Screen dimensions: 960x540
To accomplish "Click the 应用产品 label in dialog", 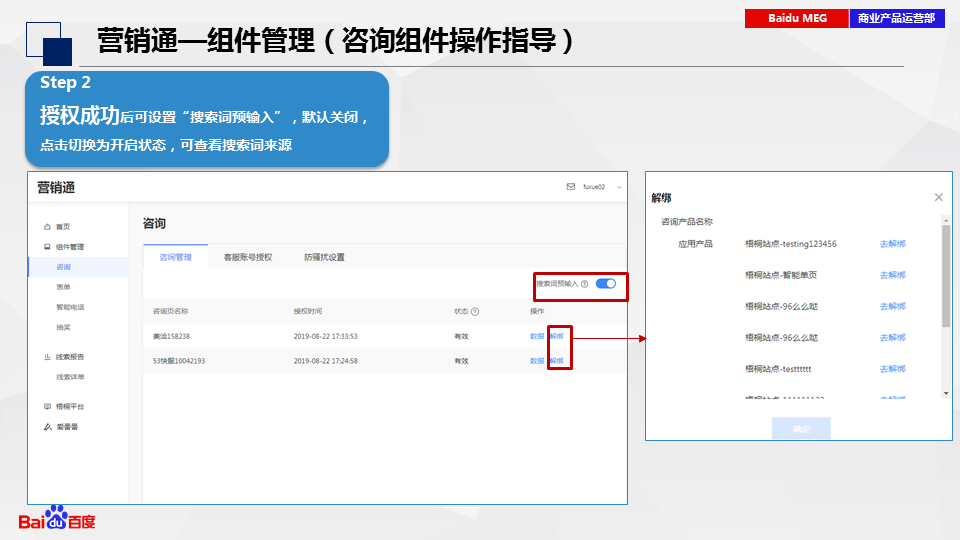I will pos(696,244).
